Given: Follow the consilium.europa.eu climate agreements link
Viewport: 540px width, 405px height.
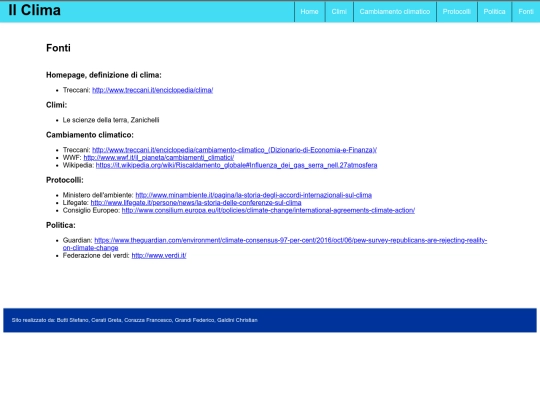Looking at the screenshot, I should pos(268,210).
